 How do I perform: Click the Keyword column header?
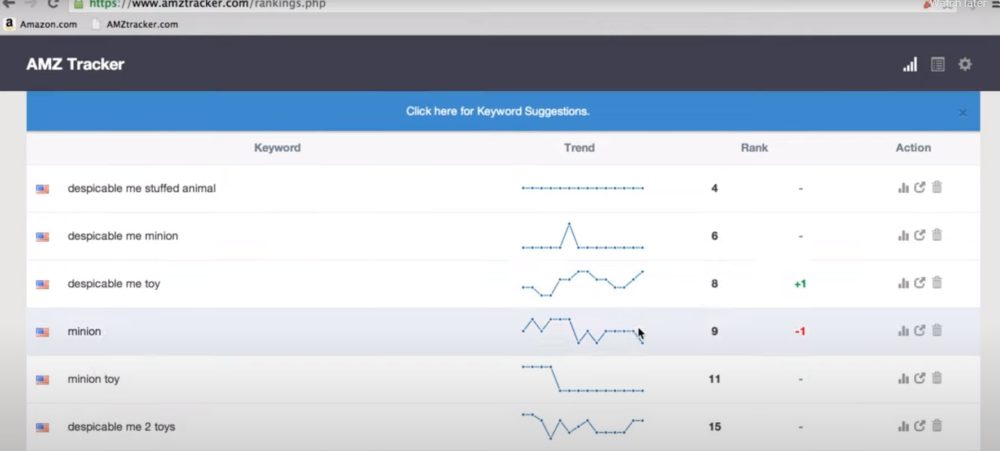point(277,148)
